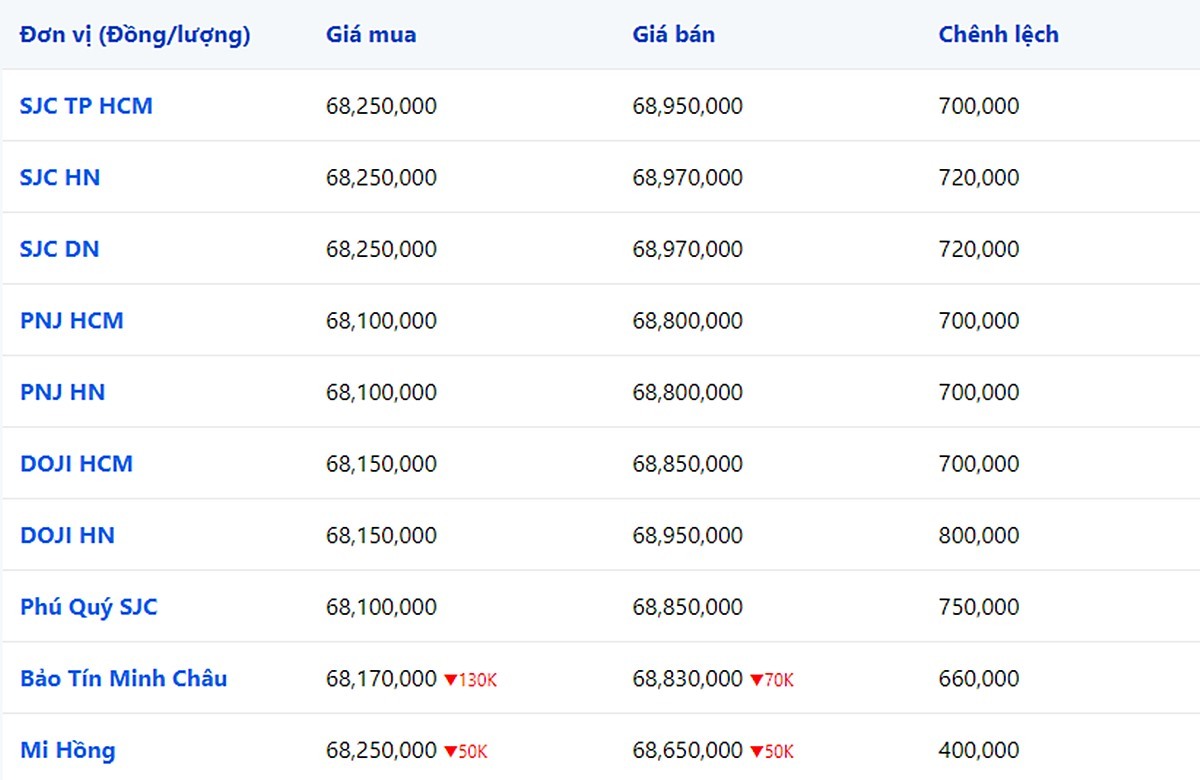Click the Đơn vị (Đồng/lượng) column header
This screenshot has width=1200, height=780.
point(135,34)
